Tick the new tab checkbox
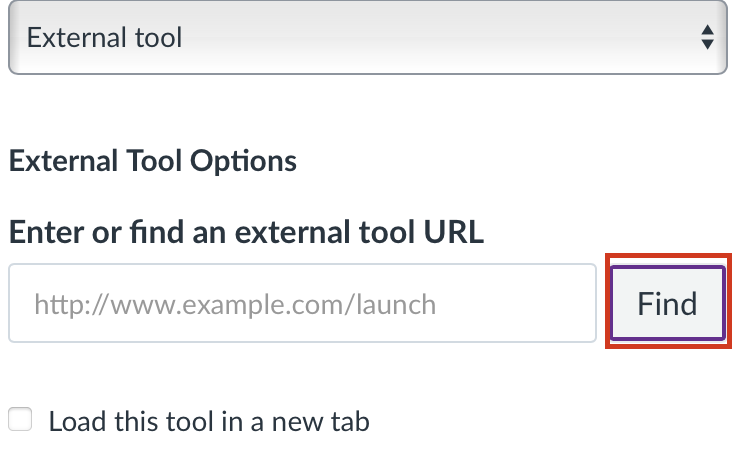Image resolution: width=733 pixels, height=451 pixels. coord(20,421)
